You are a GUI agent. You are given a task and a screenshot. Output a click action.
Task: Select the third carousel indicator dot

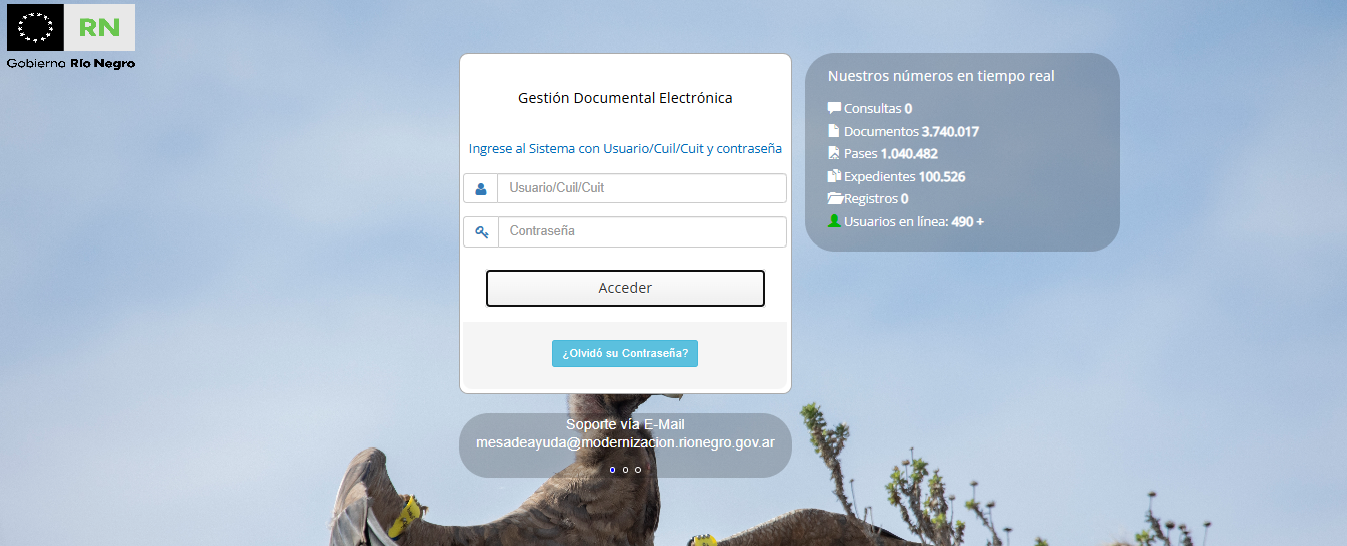coord(638,469)
